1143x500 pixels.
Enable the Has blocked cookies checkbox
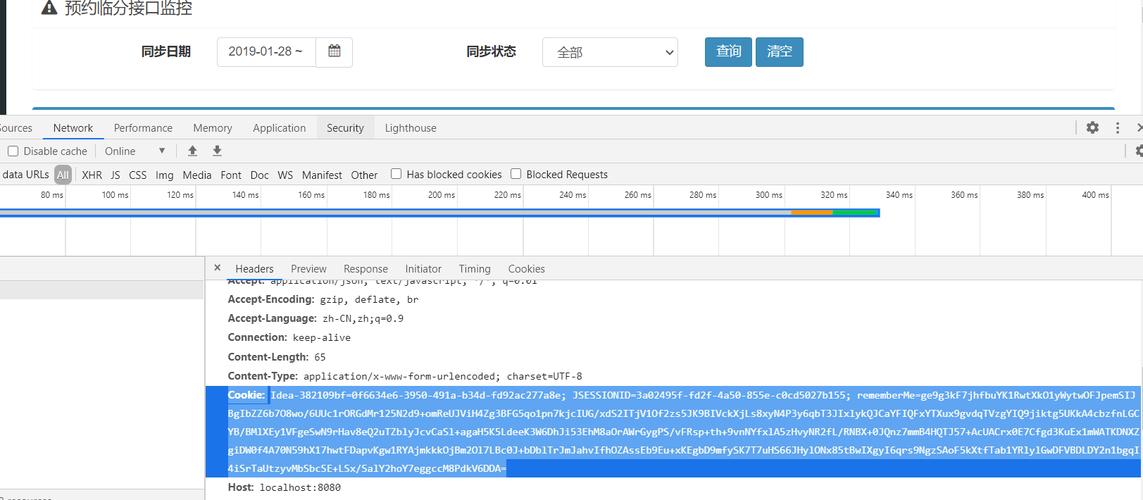[396, 173]
